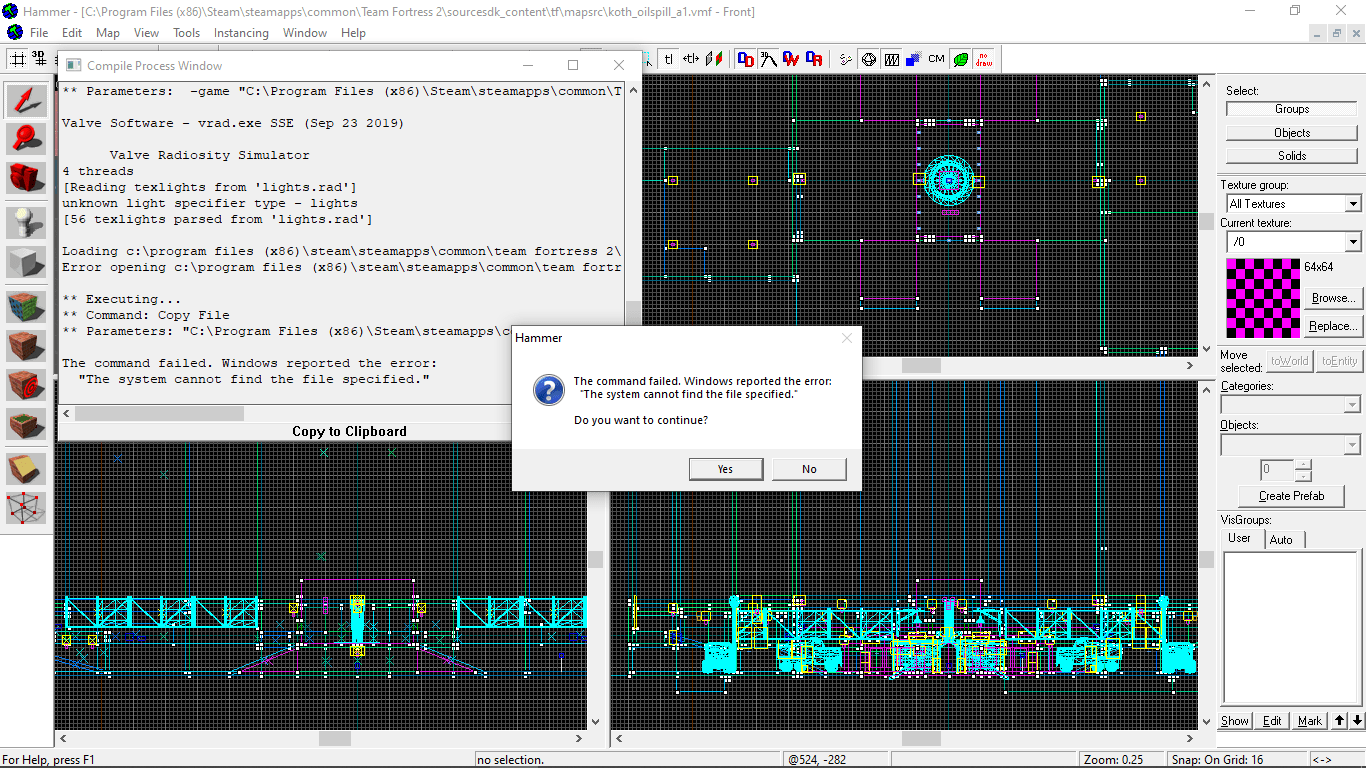1366x768 pixels.
Task: Switch to the User VisGroups tab
Action: pos(1240,538)
